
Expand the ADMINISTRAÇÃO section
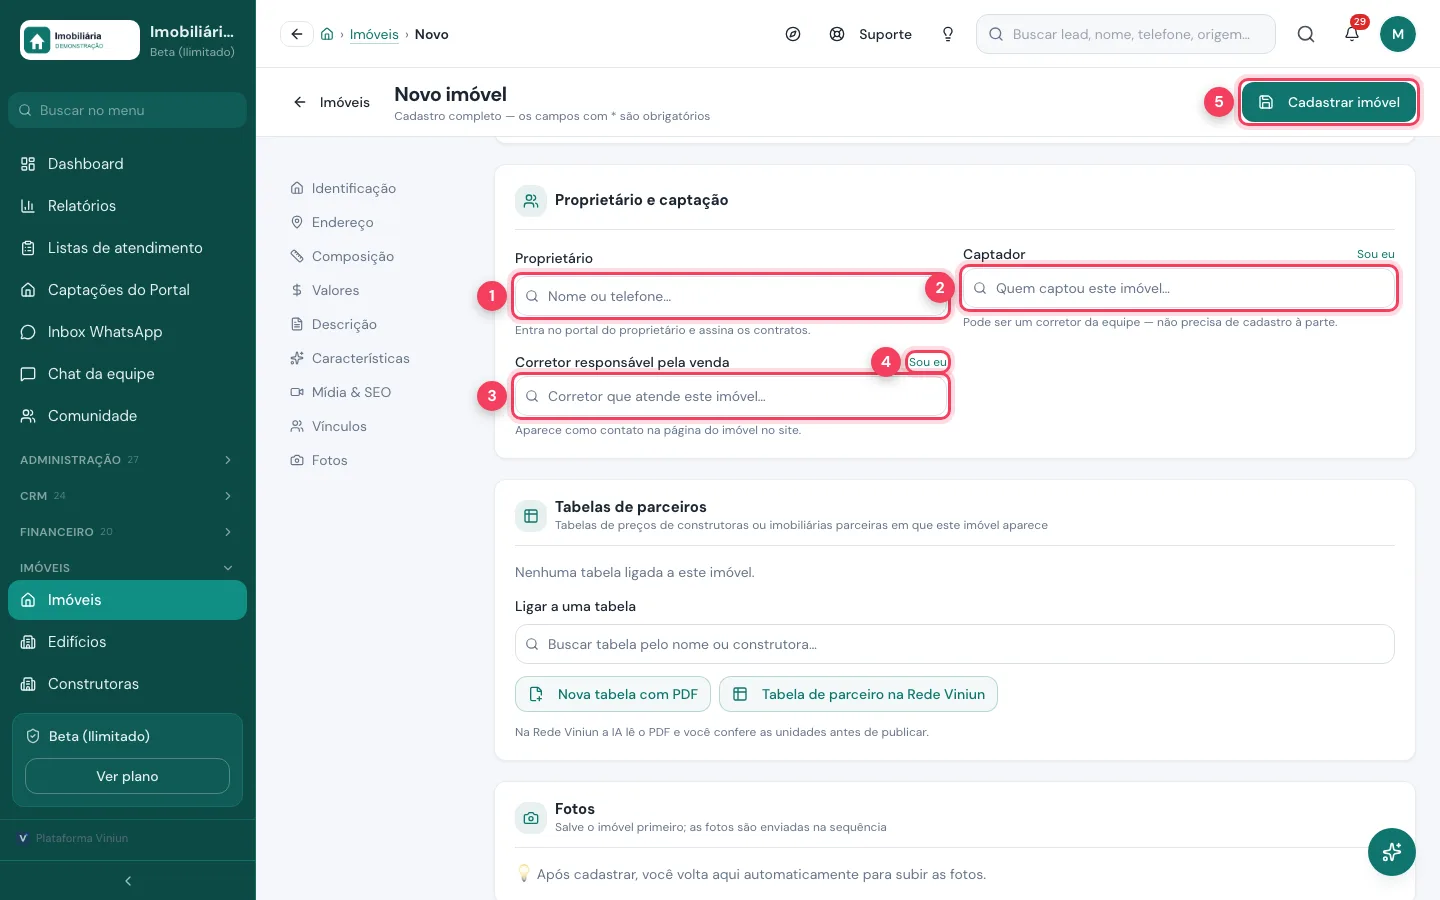pos(127,460)
